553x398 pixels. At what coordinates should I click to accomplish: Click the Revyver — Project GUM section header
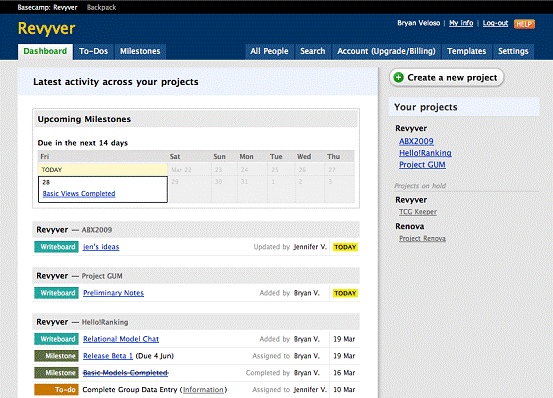196,276
